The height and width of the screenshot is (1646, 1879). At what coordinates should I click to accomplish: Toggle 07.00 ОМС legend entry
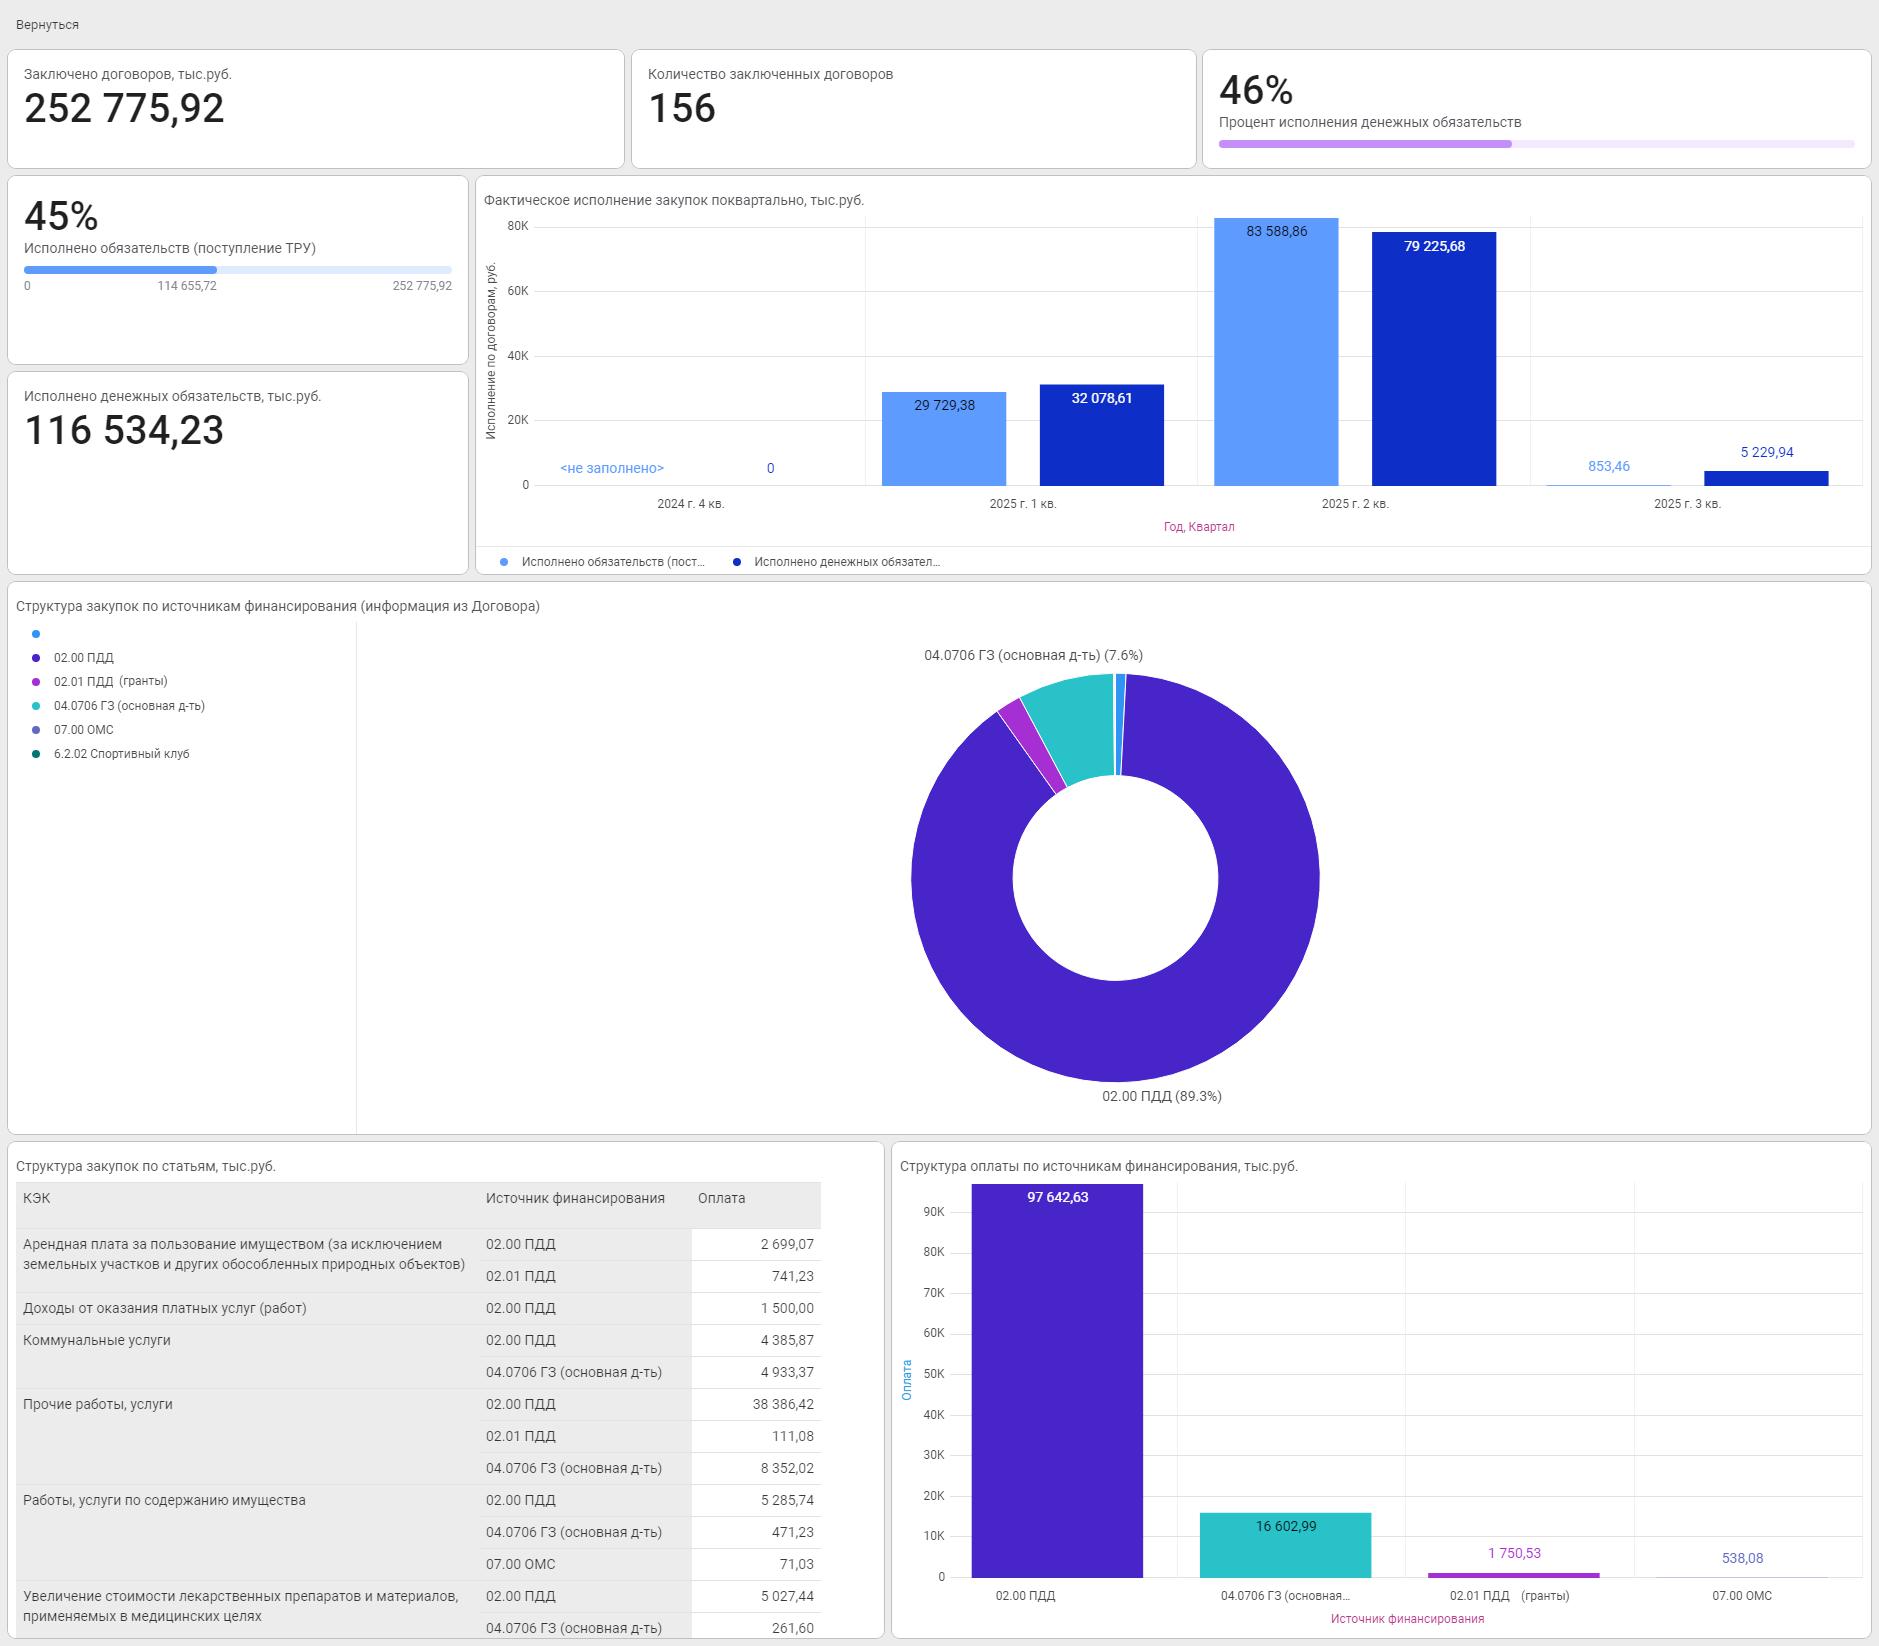pos(83,730)
